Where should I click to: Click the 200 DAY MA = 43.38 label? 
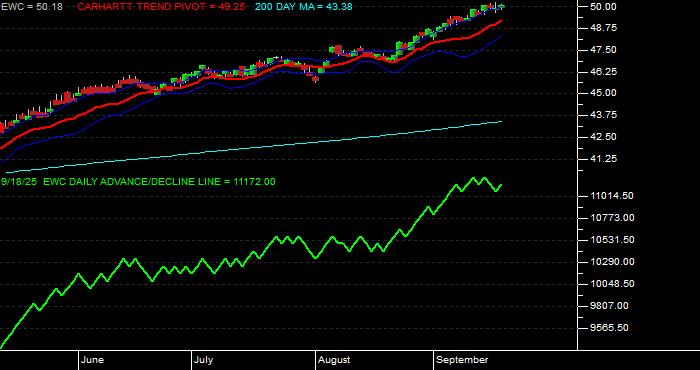click(303, 7)
